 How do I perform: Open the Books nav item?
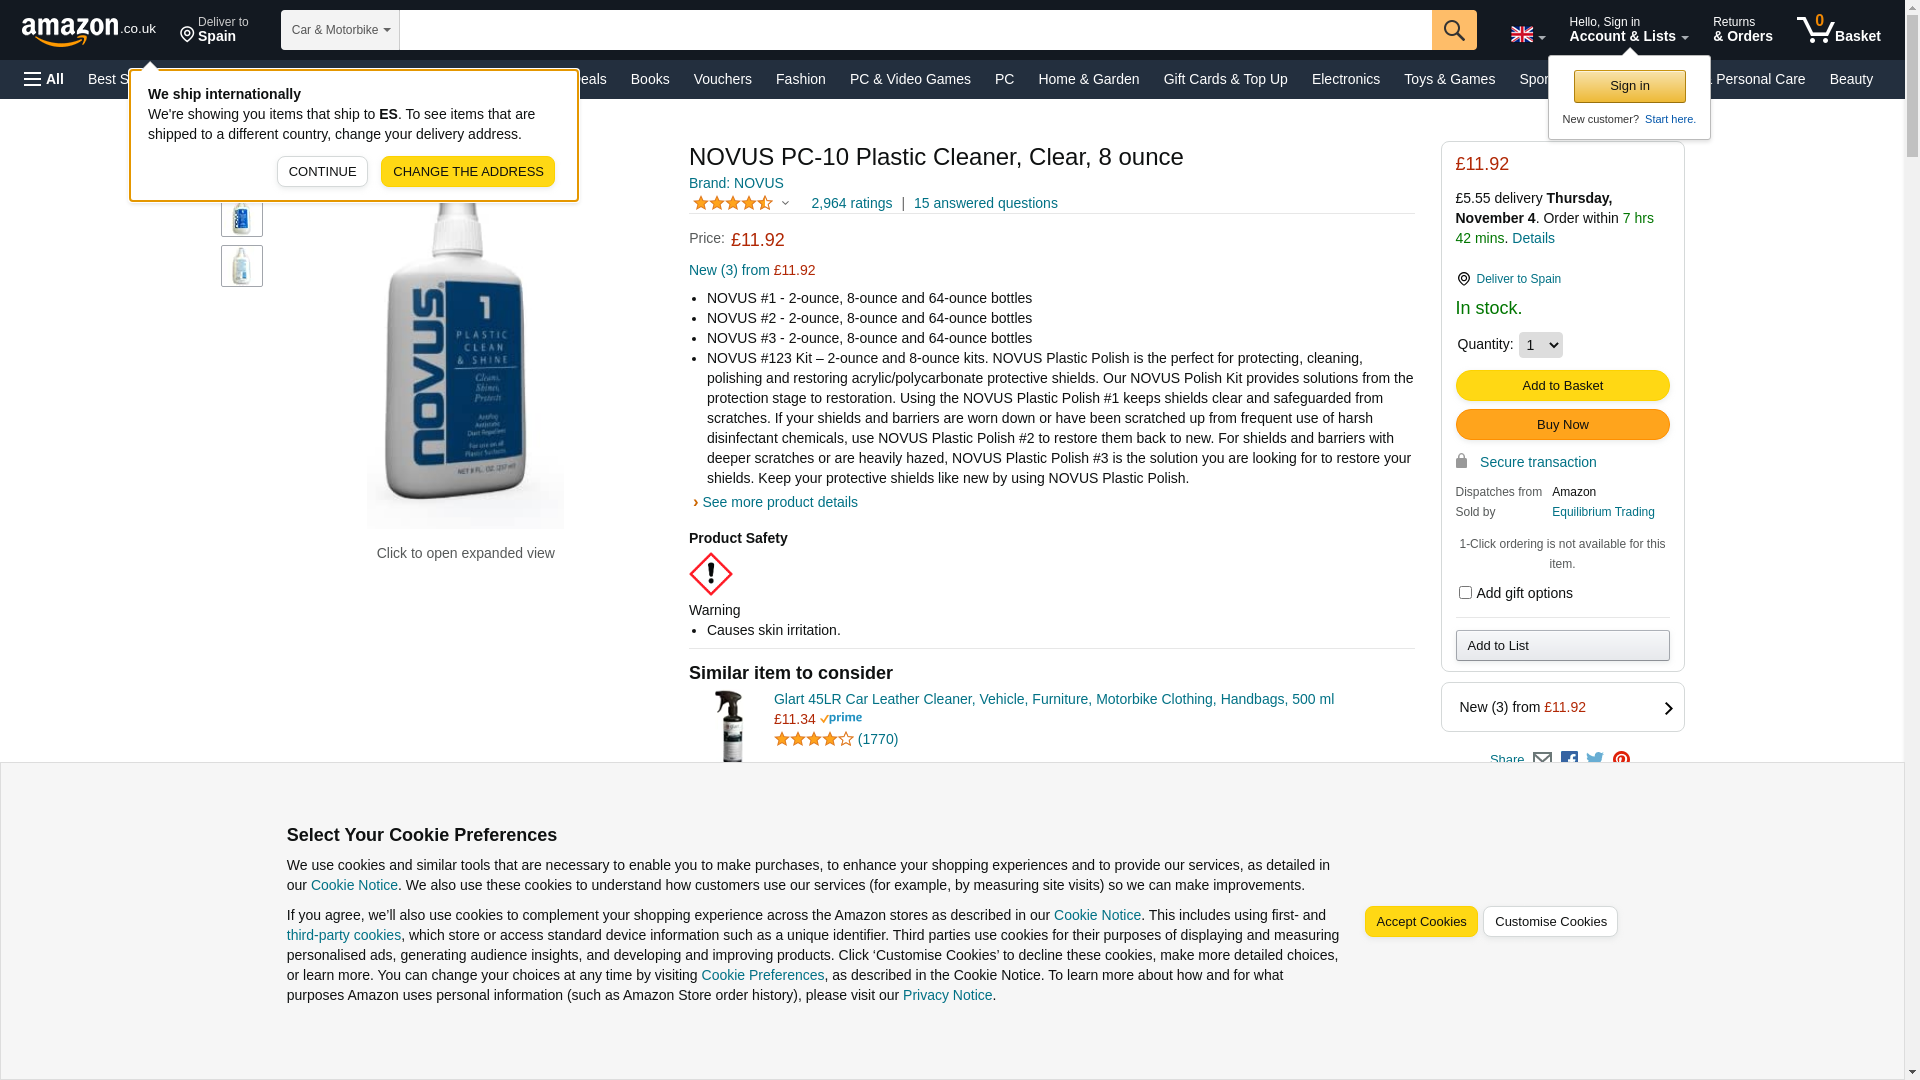pyautogui.click(x=650, y=79)
